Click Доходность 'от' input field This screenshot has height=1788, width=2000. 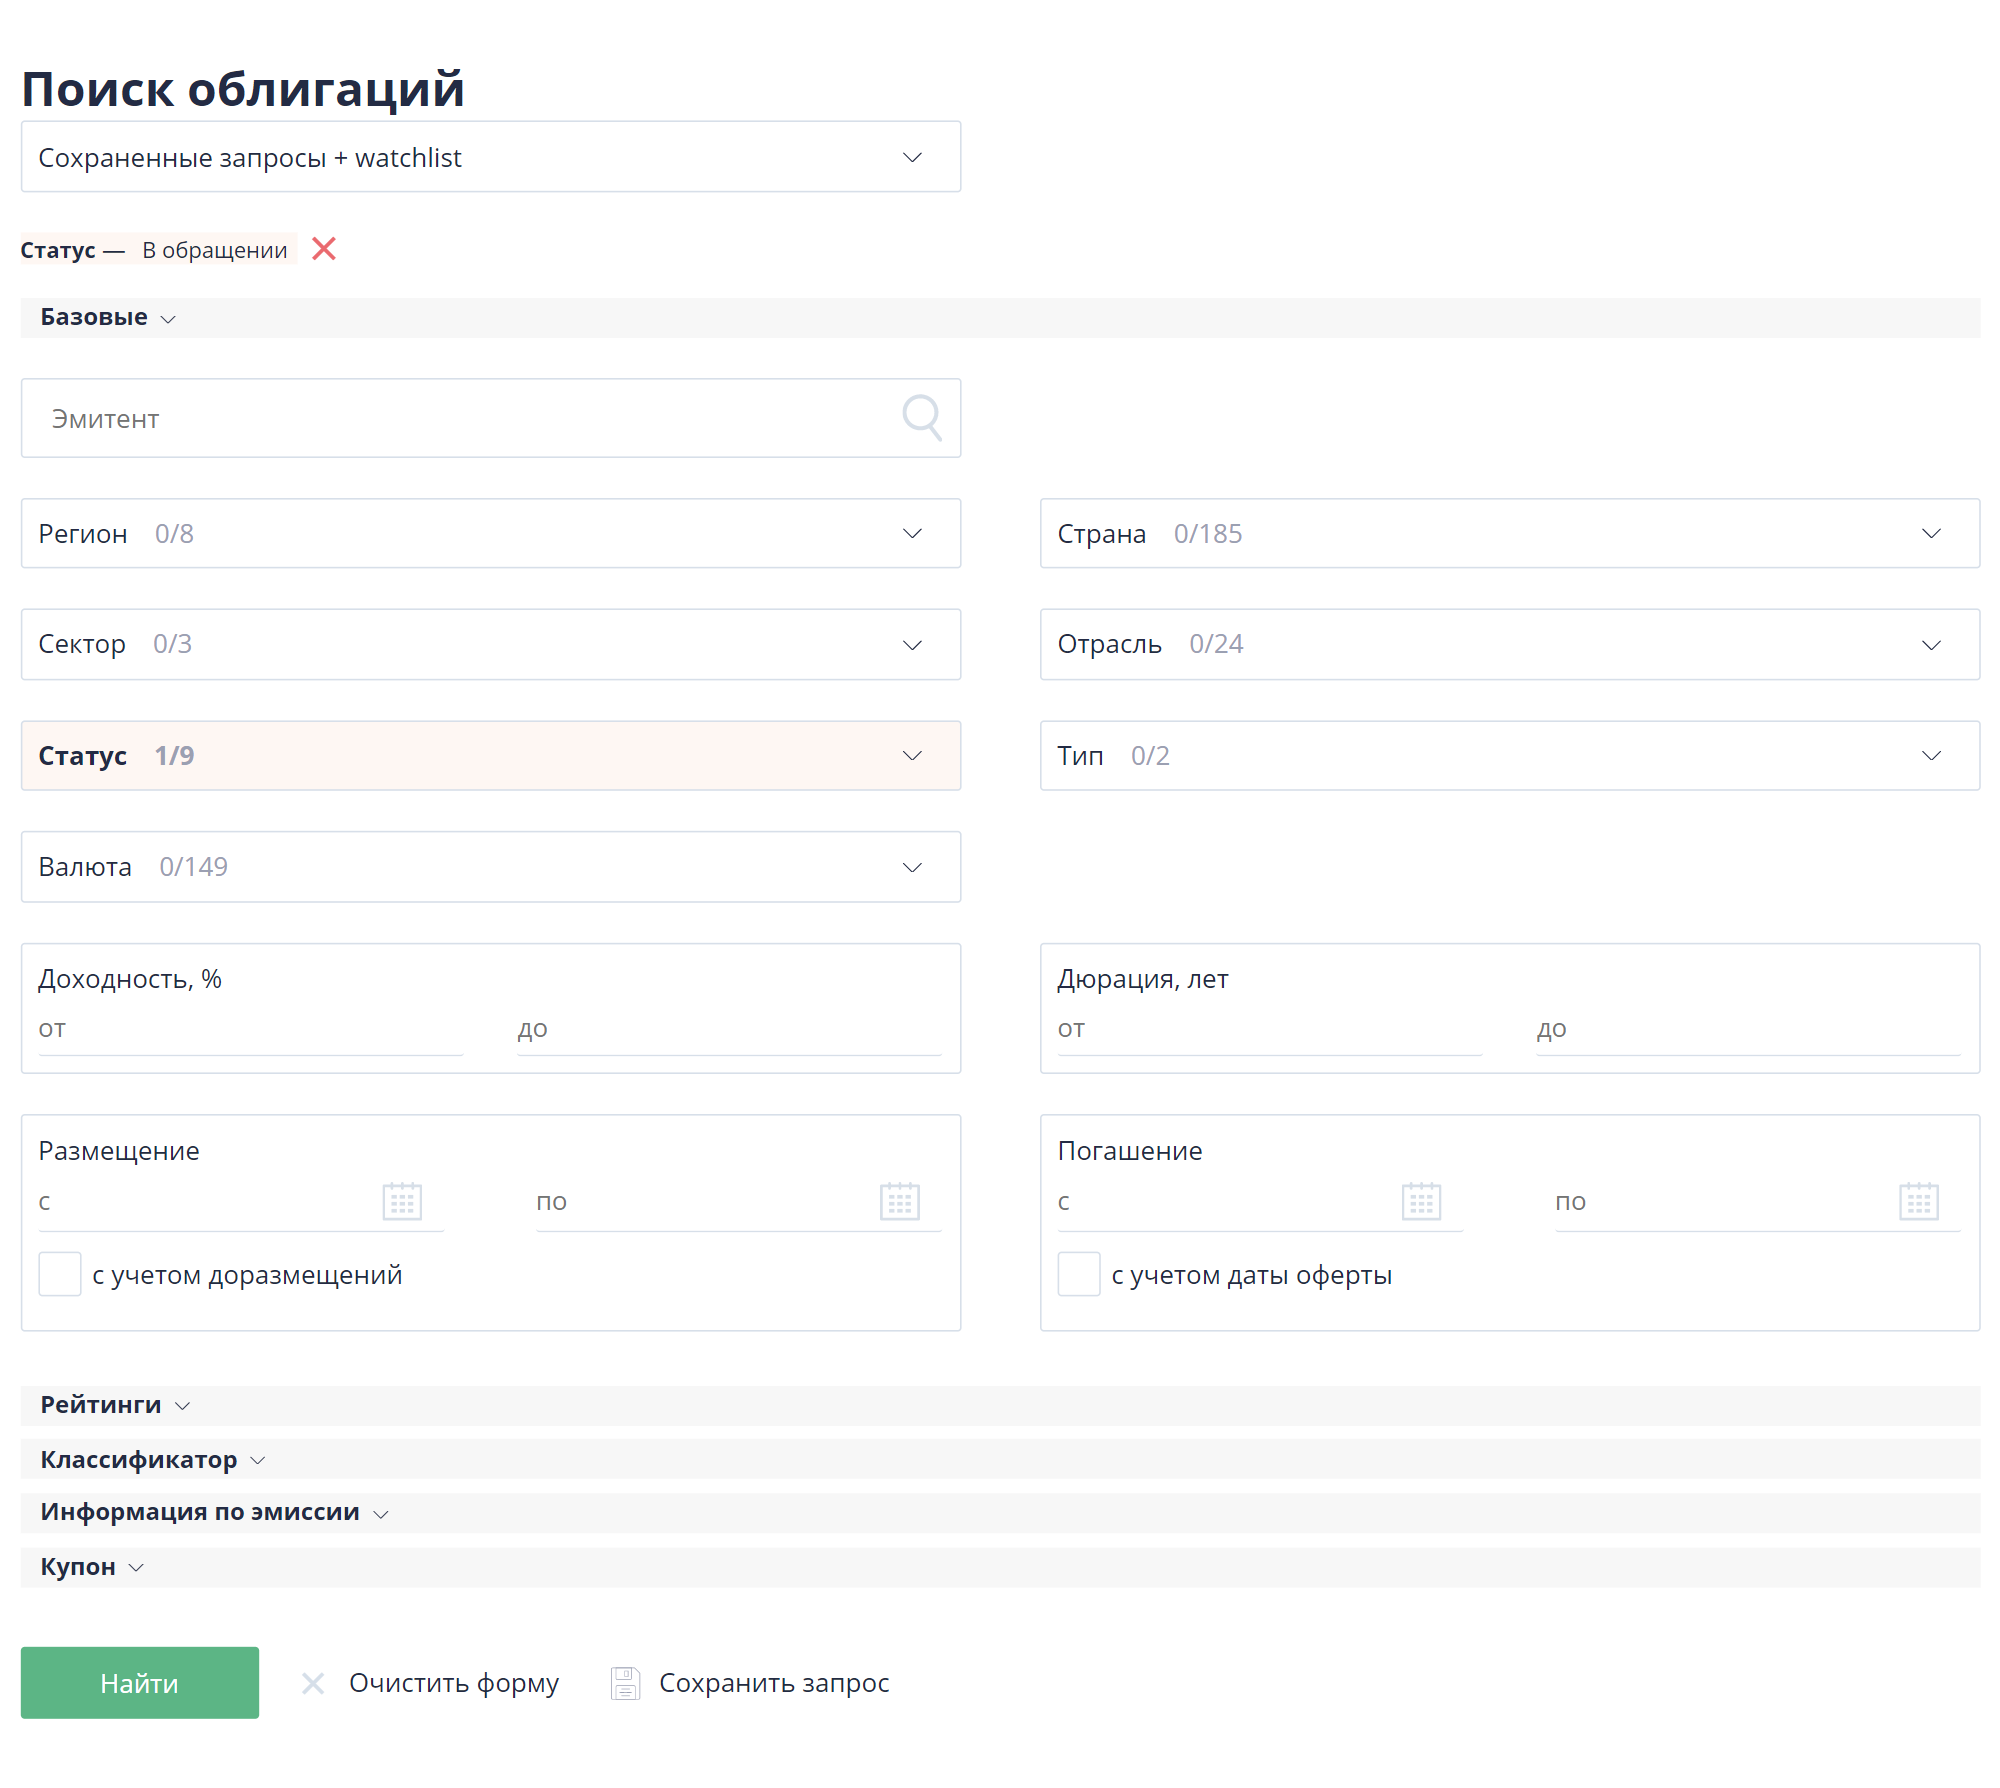[251, 1030]
